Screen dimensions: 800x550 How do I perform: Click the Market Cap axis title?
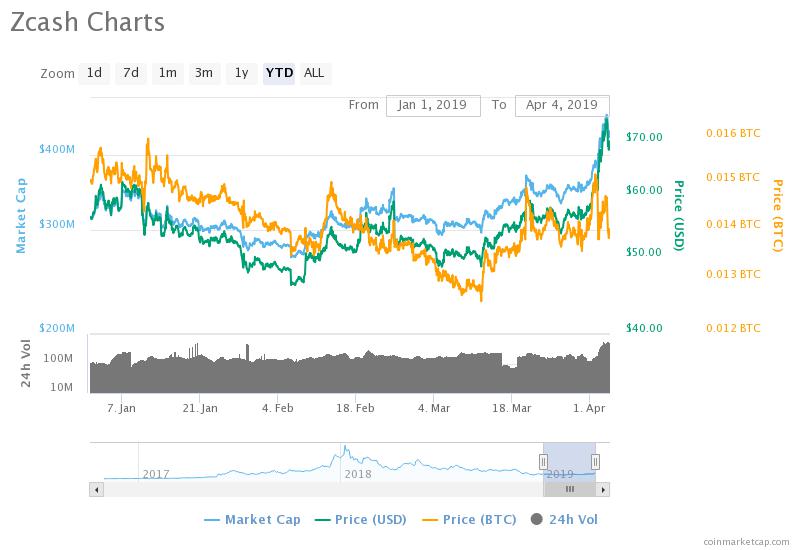(21, 215)
